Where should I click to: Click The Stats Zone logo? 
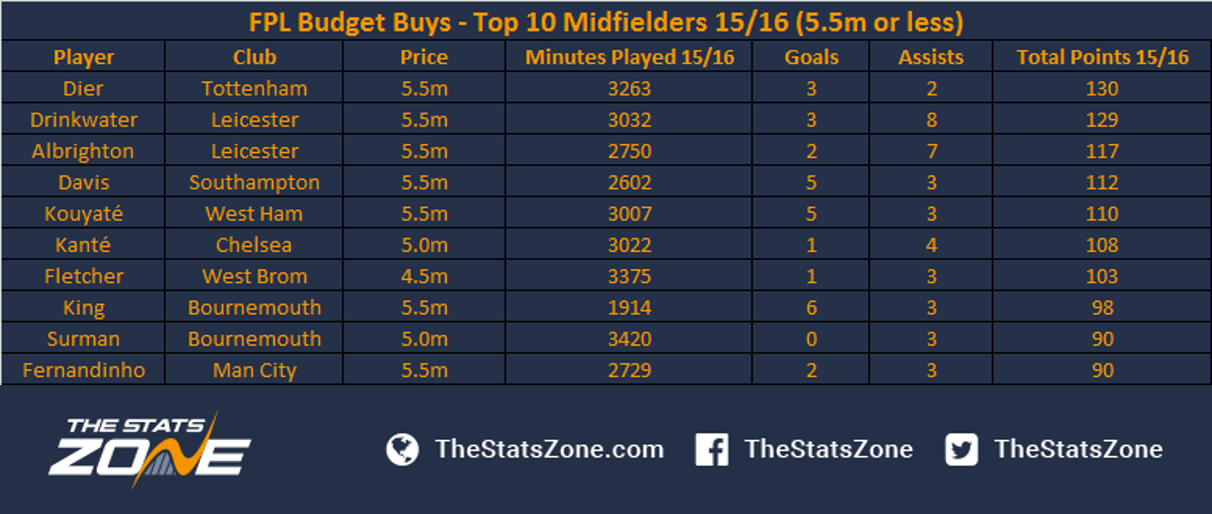click(x=150, y=450)
